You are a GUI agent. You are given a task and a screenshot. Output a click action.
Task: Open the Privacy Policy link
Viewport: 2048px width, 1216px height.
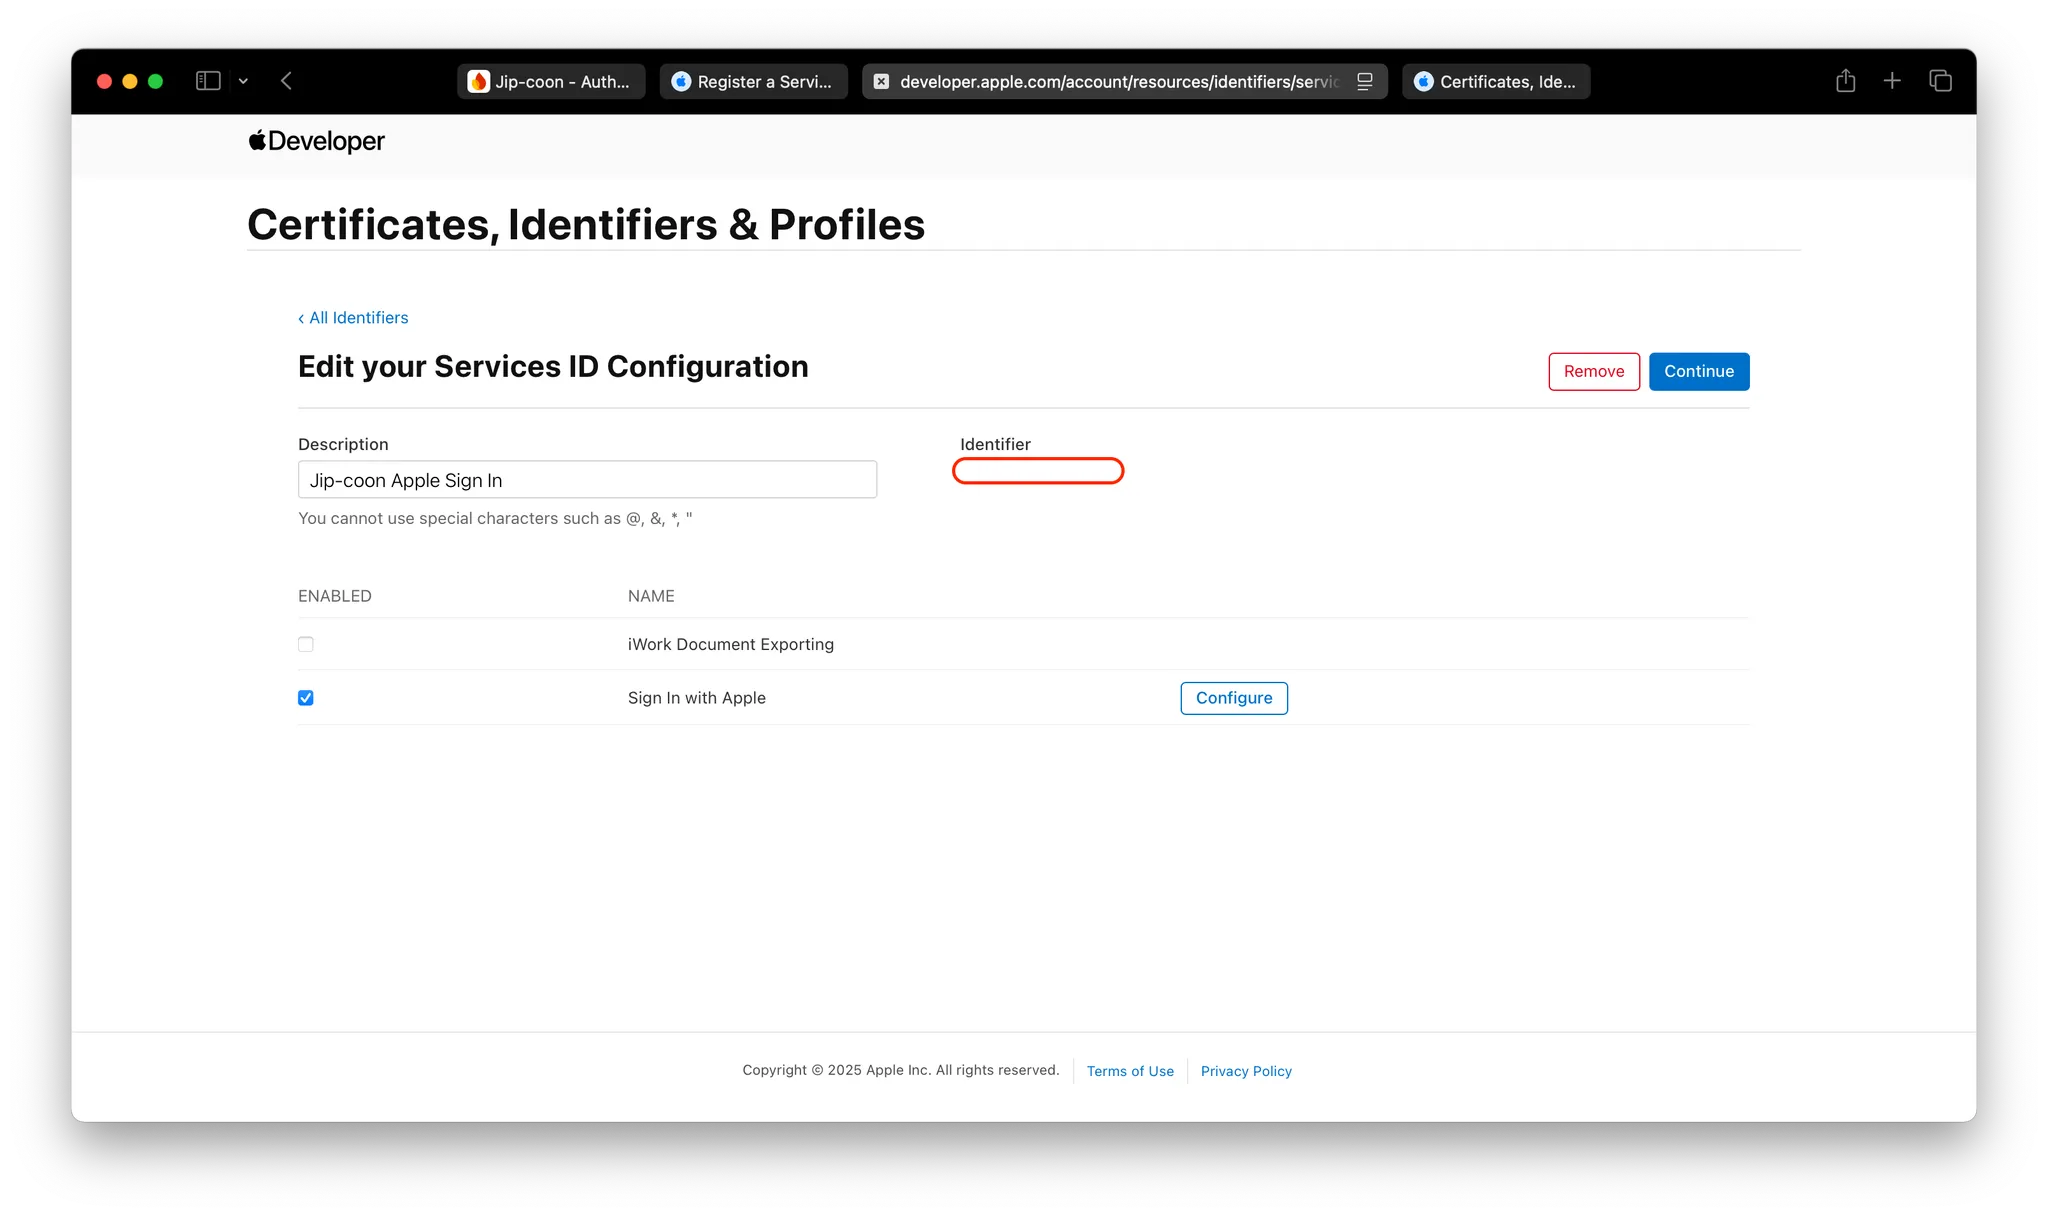(x=1245, y=1071)
